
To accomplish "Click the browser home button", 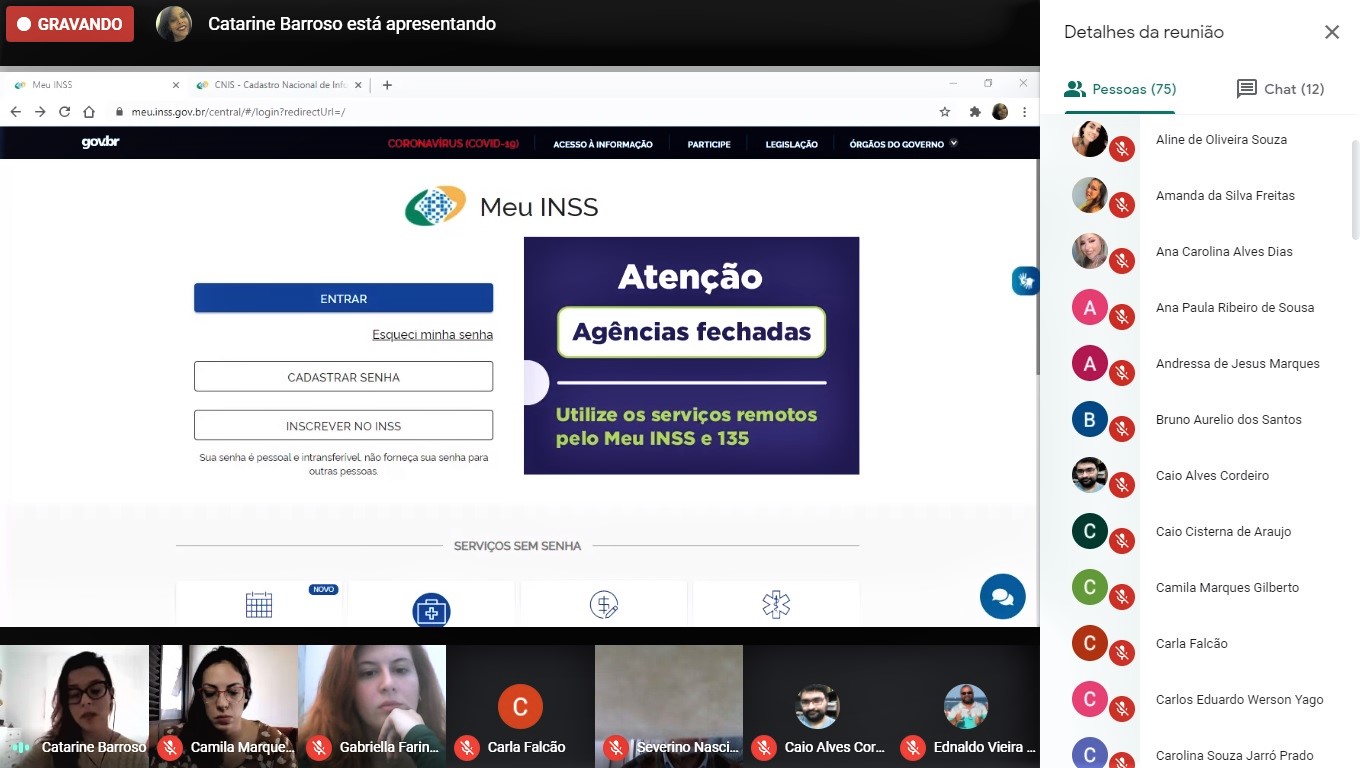I will 89,112.
